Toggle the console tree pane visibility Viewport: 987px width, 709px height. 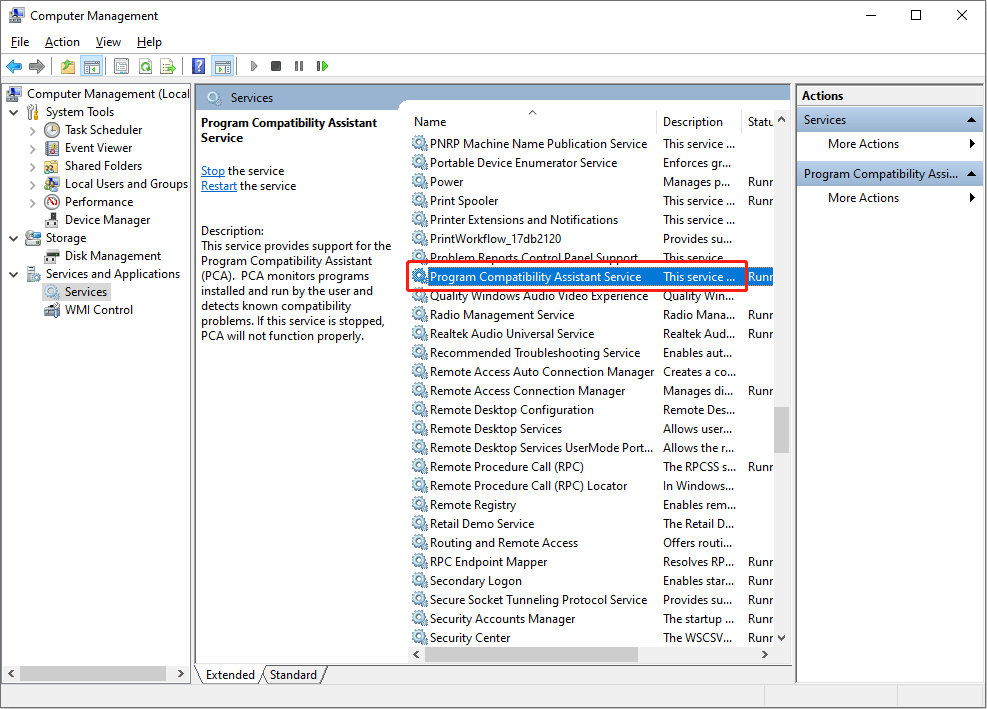(90, 66)
